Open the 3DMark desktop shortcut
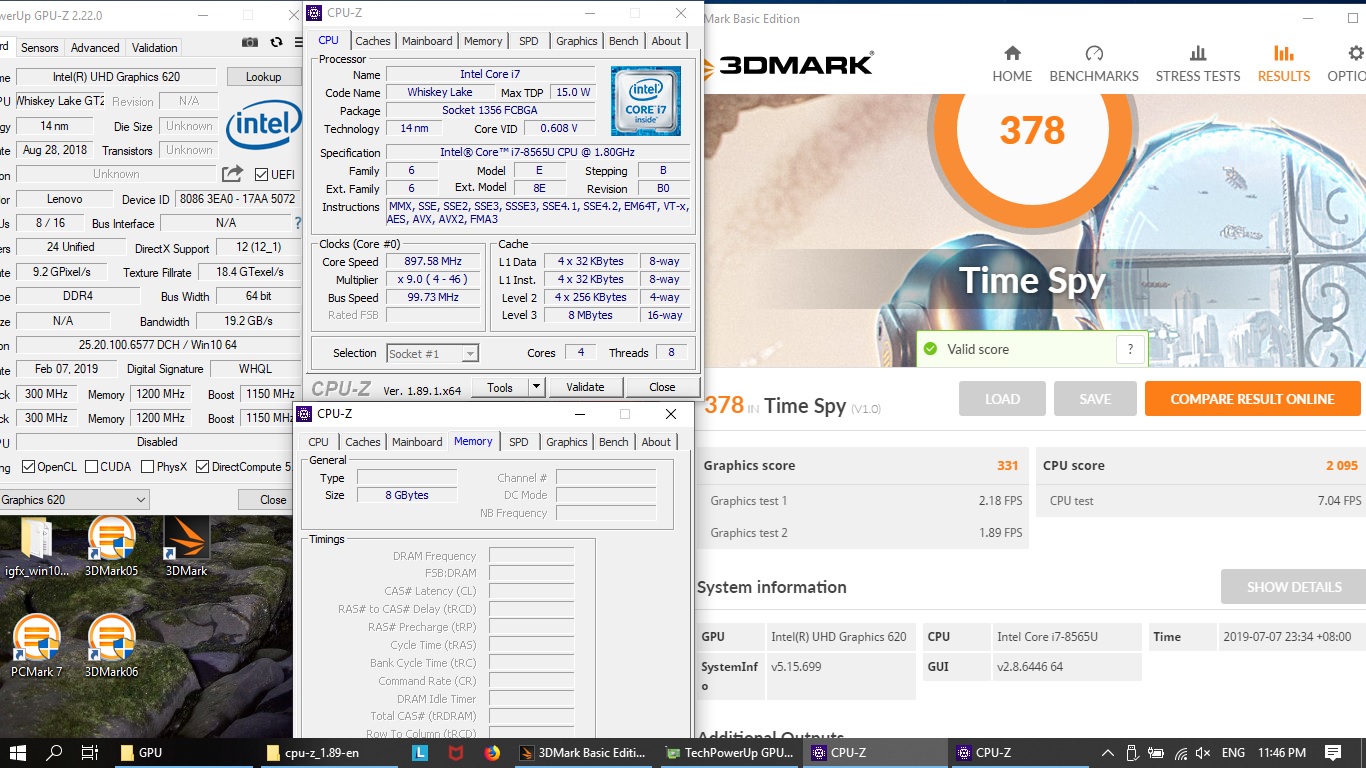The image size is (1366, 768). point(186,548)
